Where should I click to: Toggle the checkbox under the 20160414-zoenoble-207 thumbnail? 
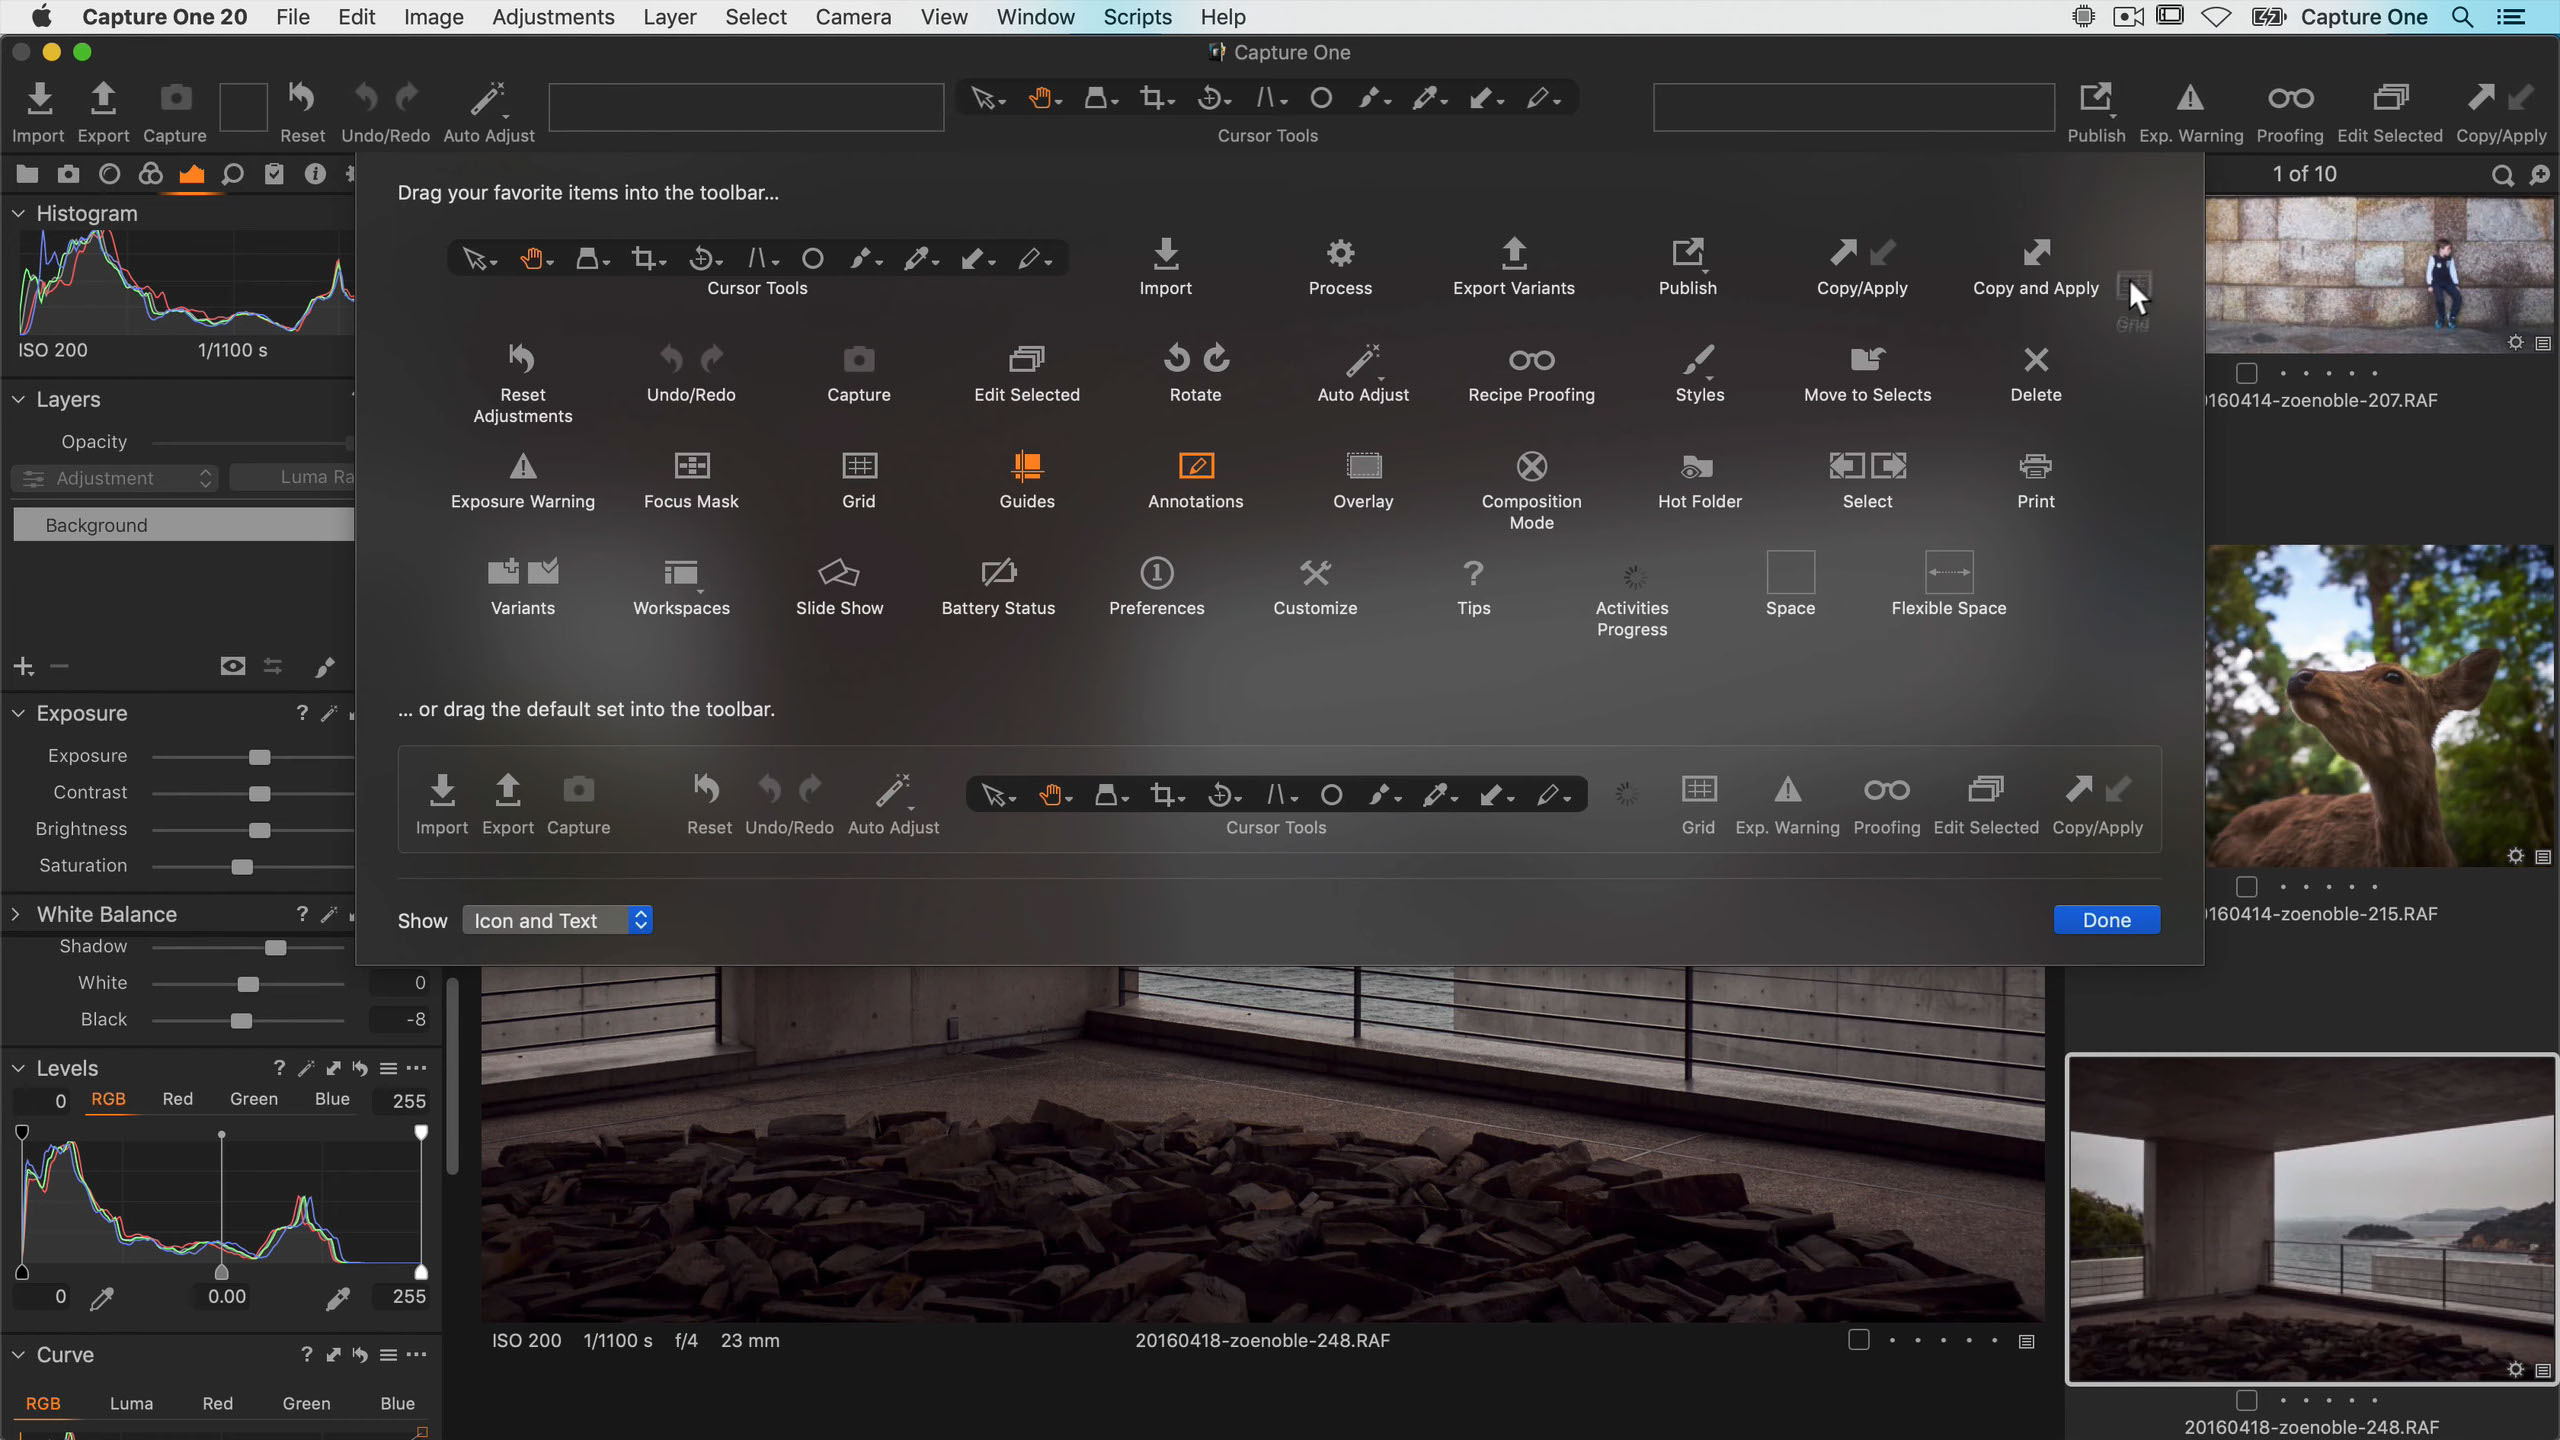pyautogui.click(x=2247, y=373)
